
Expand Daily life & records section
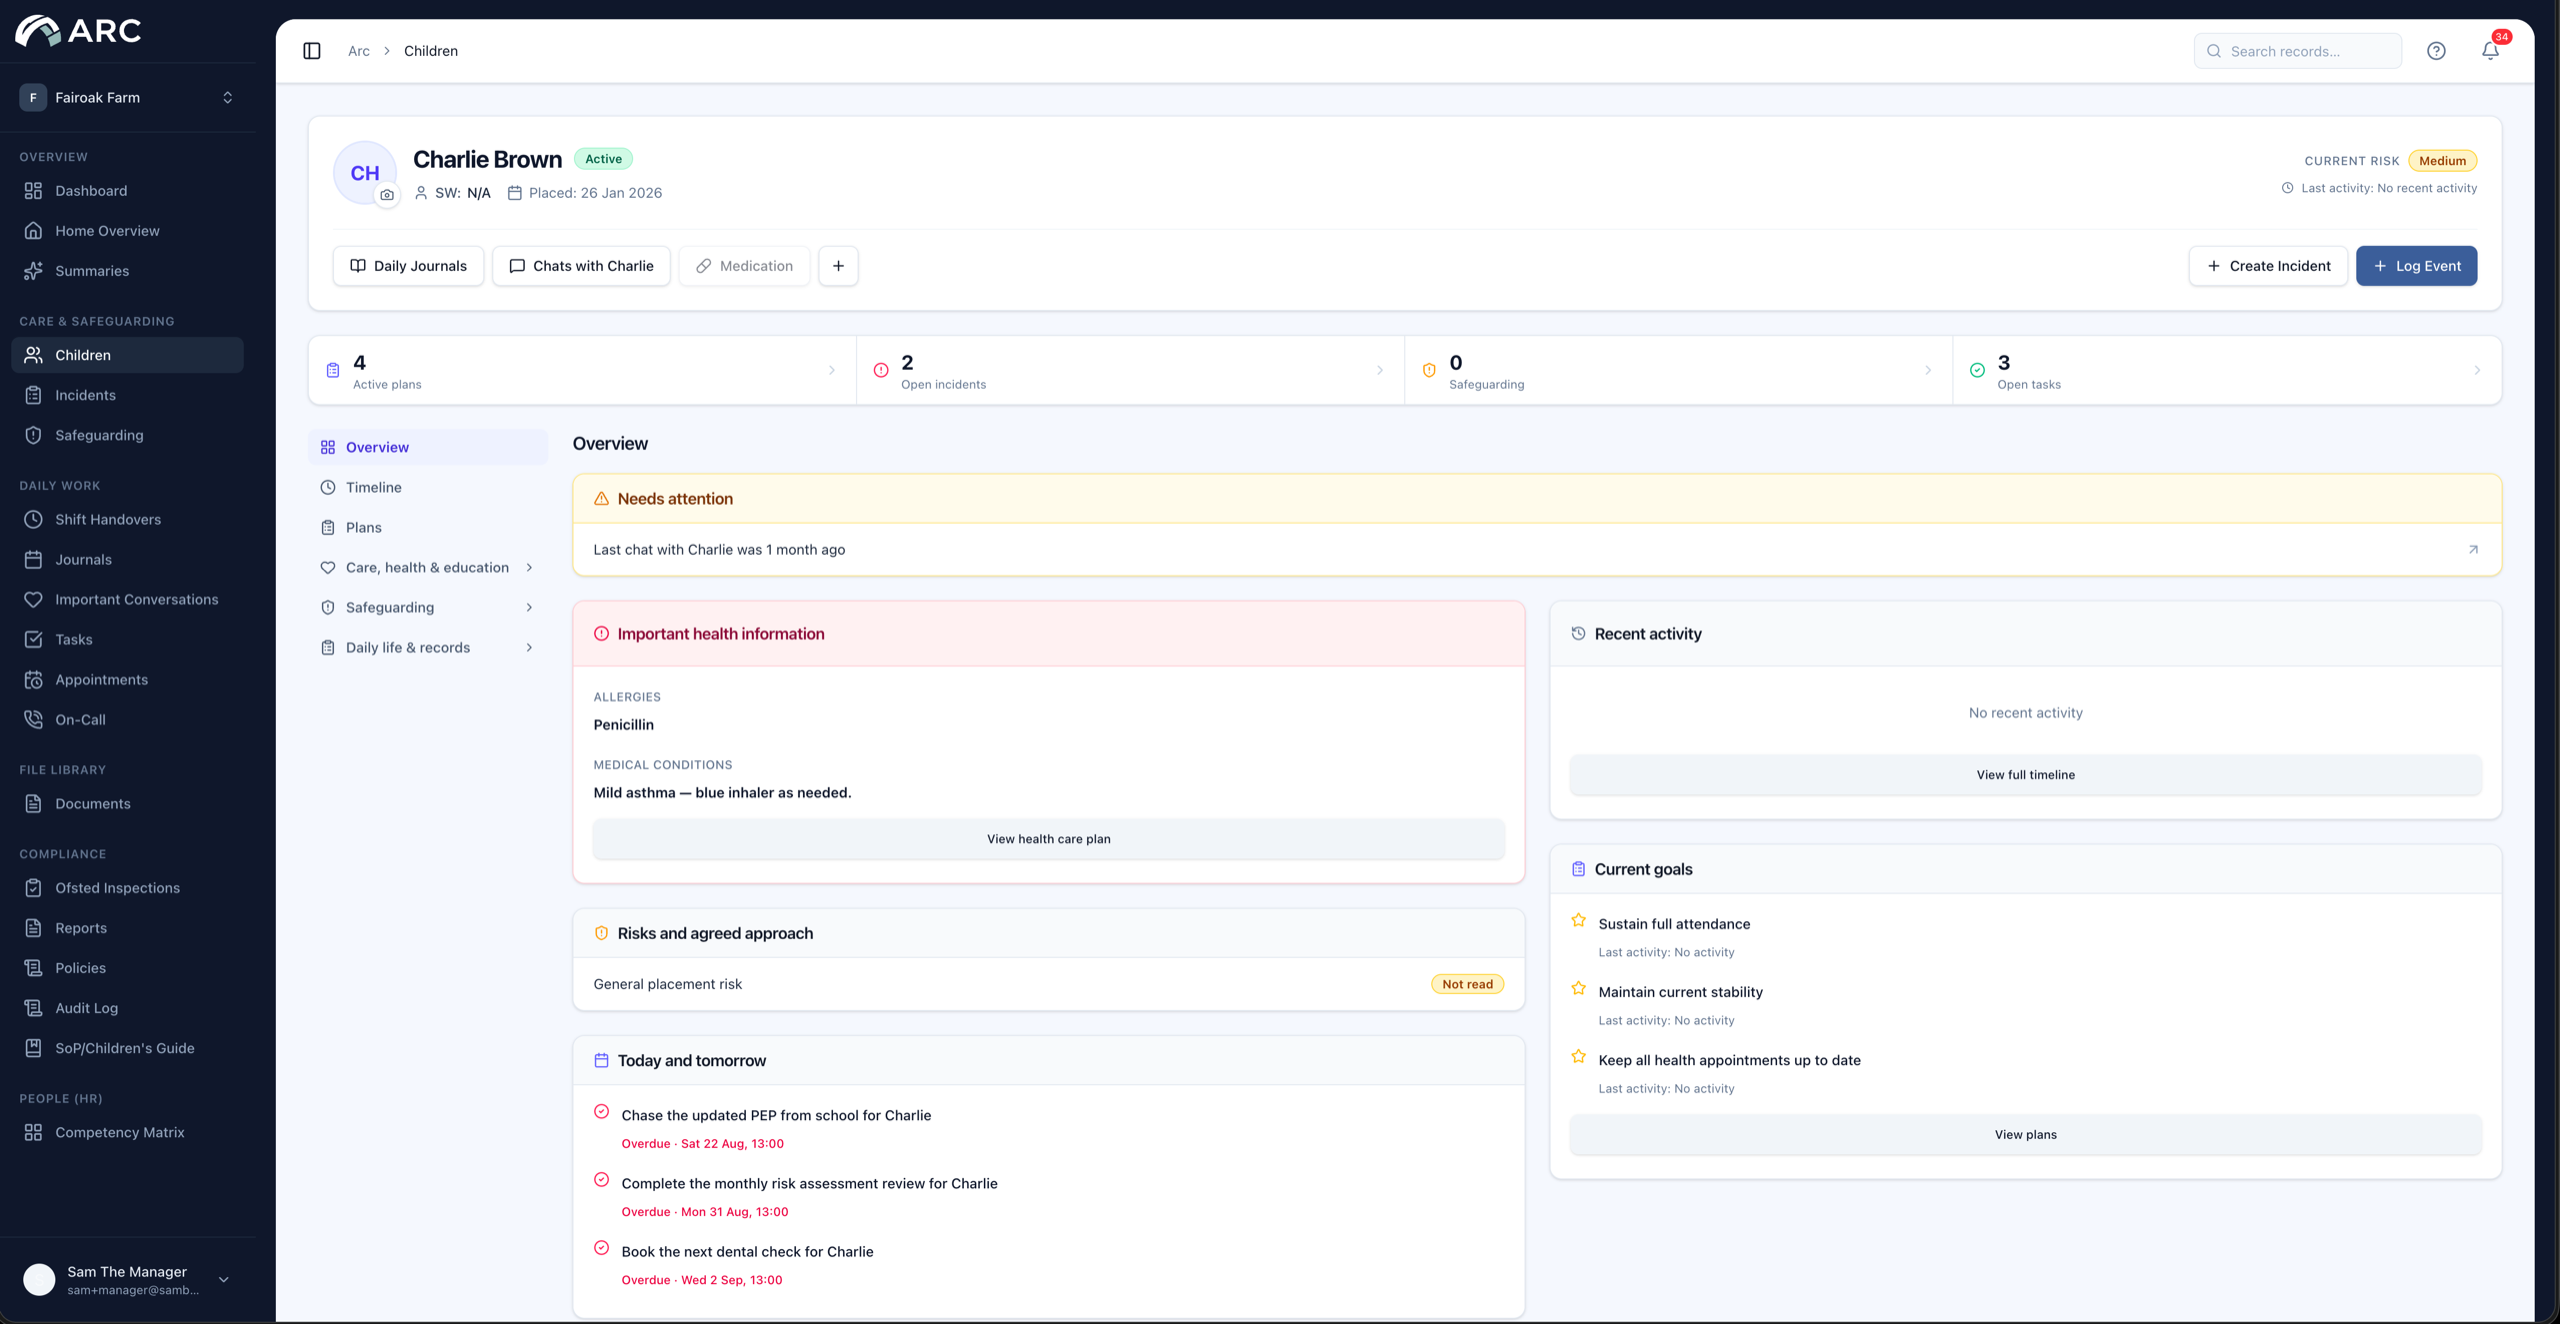tap(428, 647)
